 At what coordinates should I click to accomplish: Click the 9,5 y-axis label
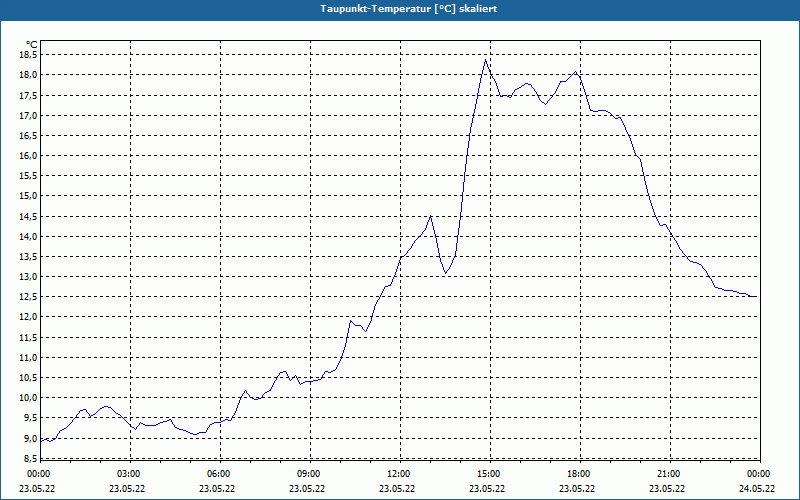coord(30,418)
